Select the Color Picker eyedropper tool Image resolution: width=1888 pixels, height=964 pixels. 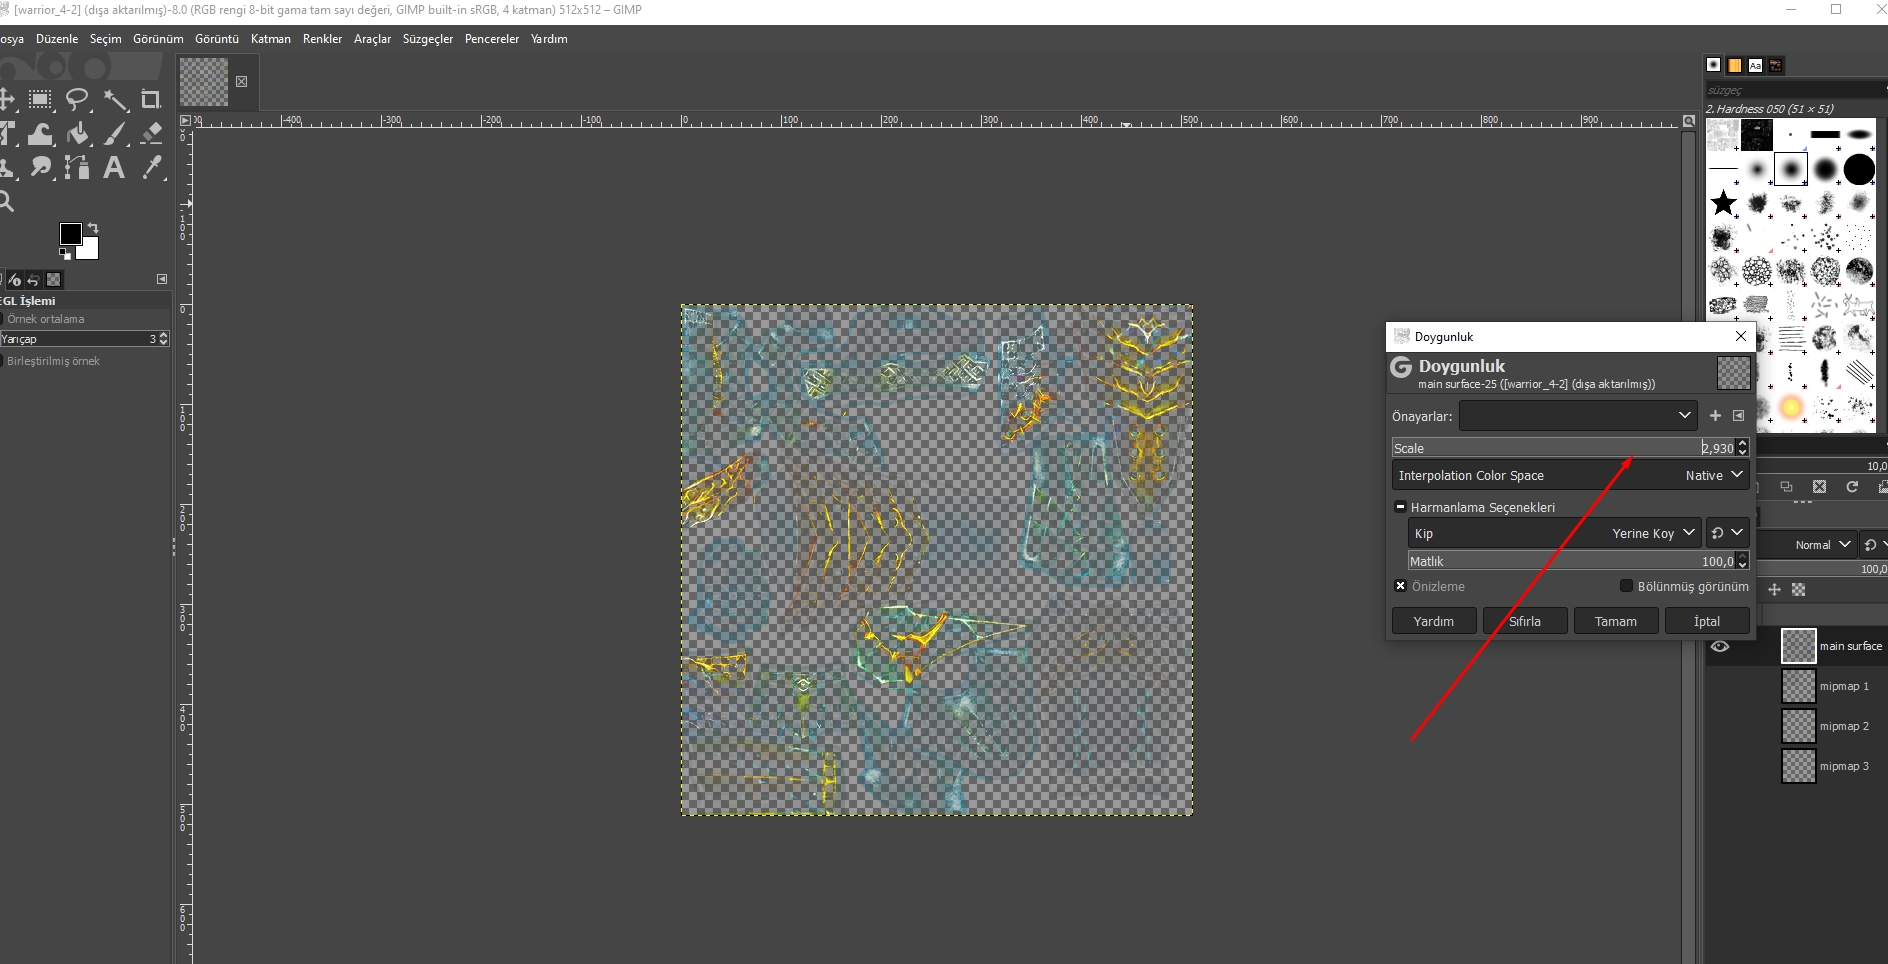click(x=151, y=167)
